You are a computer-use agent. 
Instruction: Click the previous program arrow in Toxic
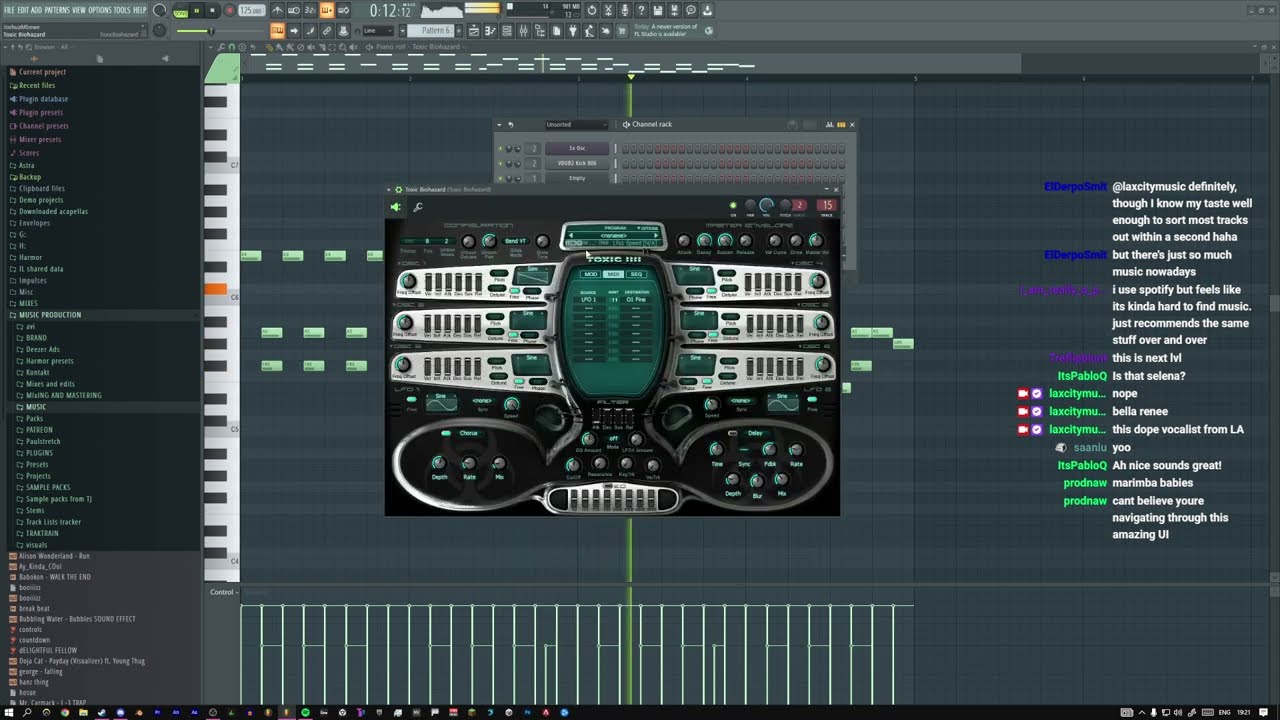571,235
